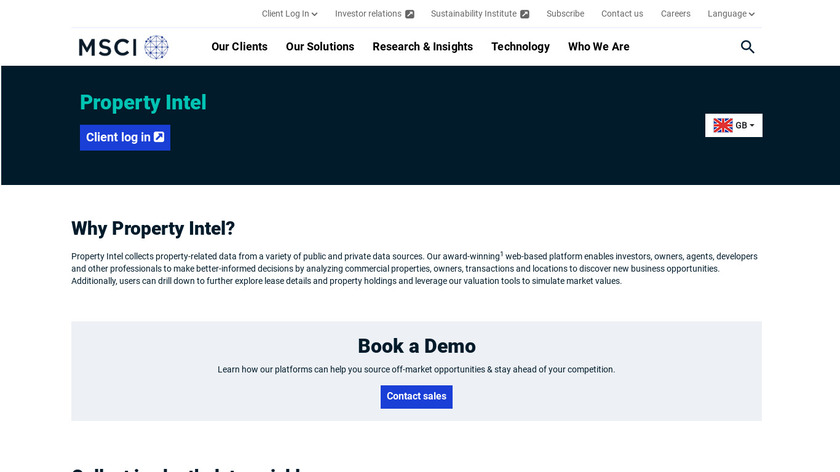Click the Investor relations external link icon
The image size is (840, 472).
(410, 14)
